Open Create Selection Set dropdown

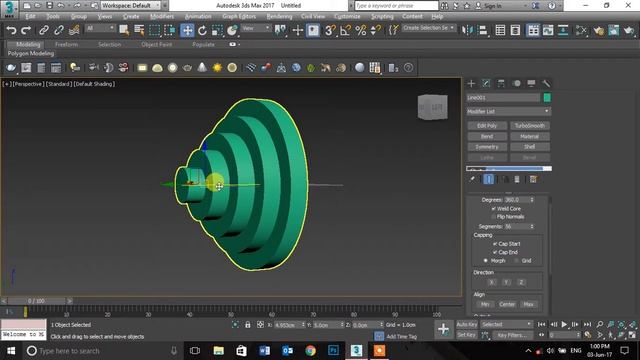click(x=428, y=28)
